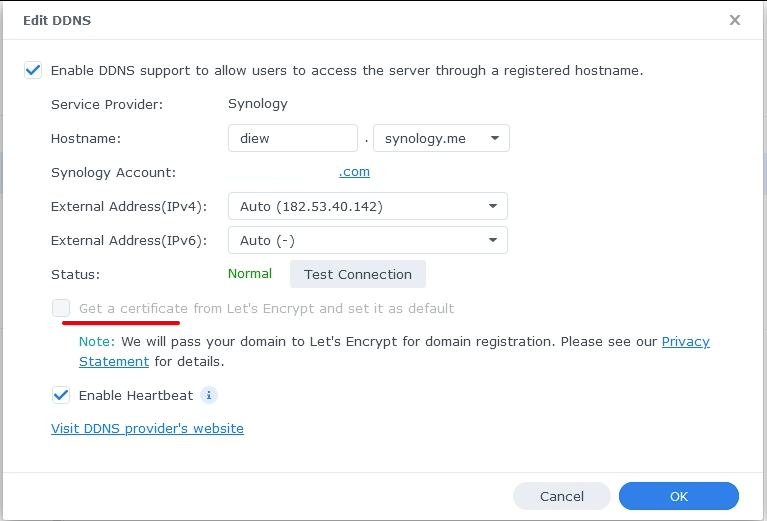
Task: Check the Let's Encrypt certificate checkbox
Action: [62, 308]
